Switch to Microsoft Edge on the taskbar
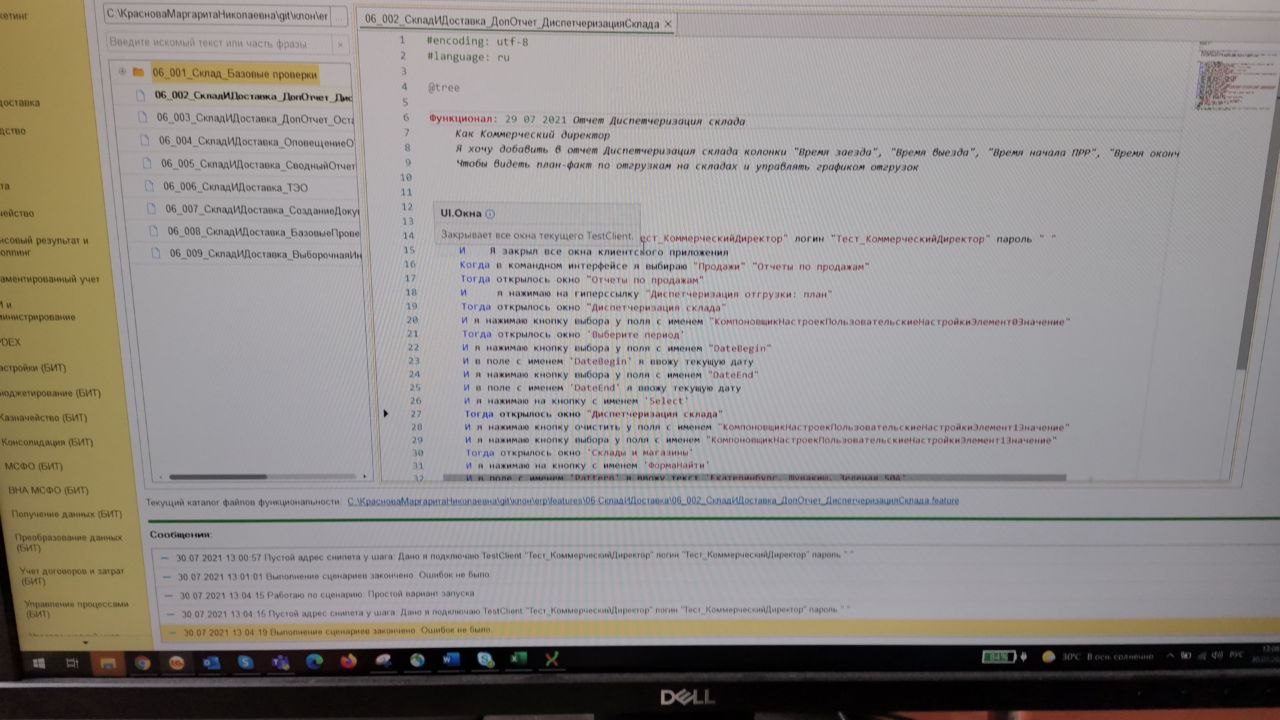Viewport: 1280px width, 720px height. tap(314, 661)
